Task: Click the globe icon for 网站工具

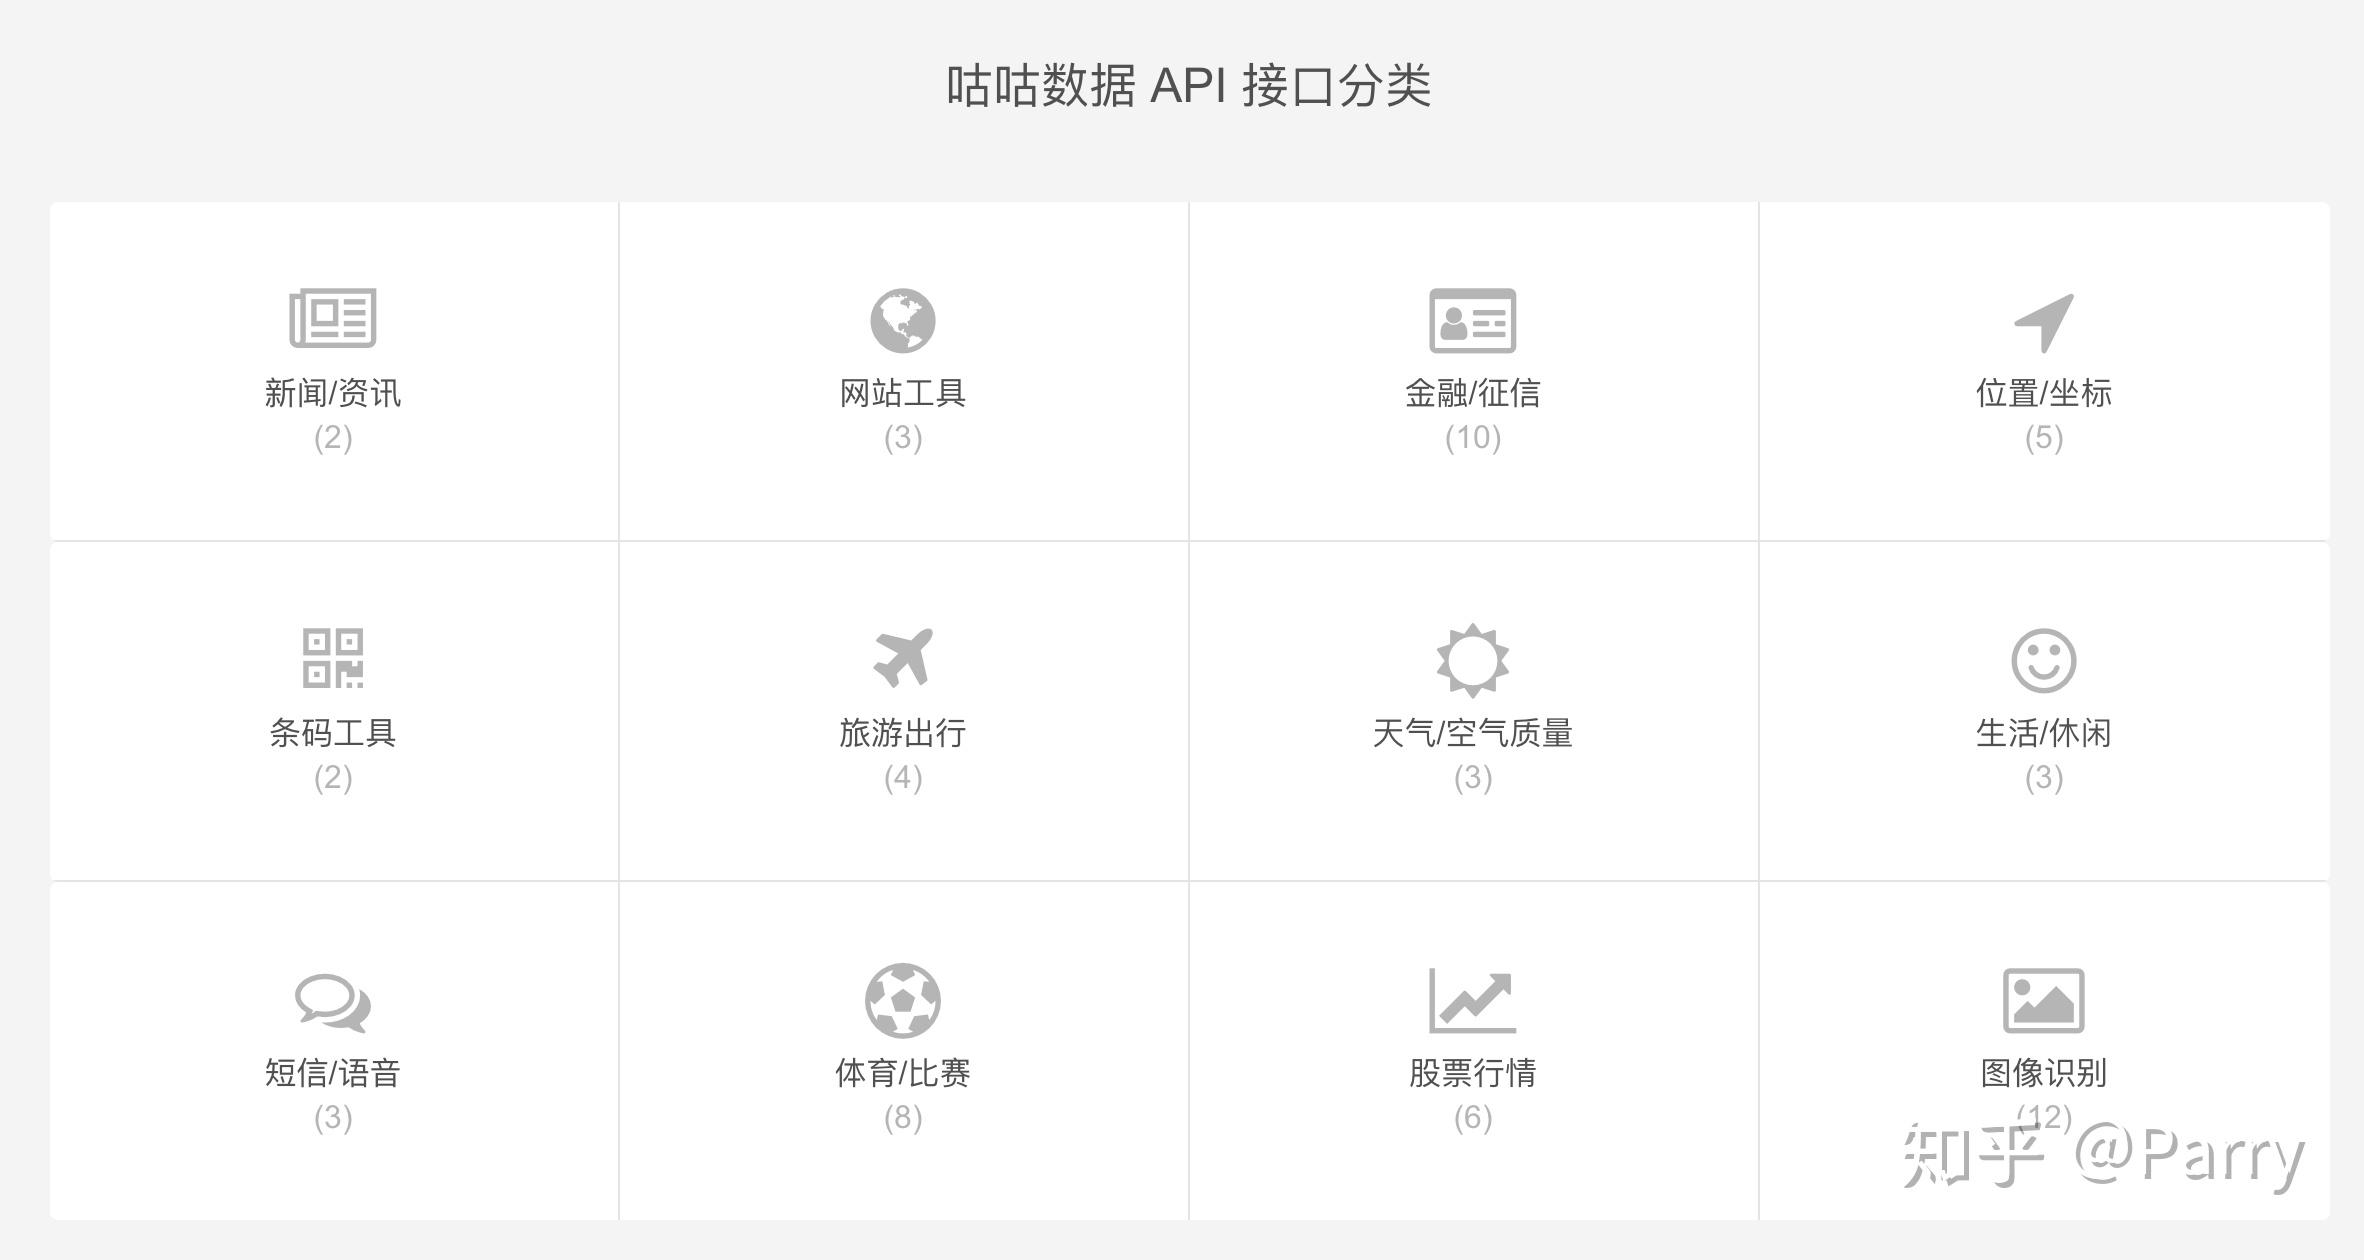Action: pyautogui.click(x=902, y=321)
